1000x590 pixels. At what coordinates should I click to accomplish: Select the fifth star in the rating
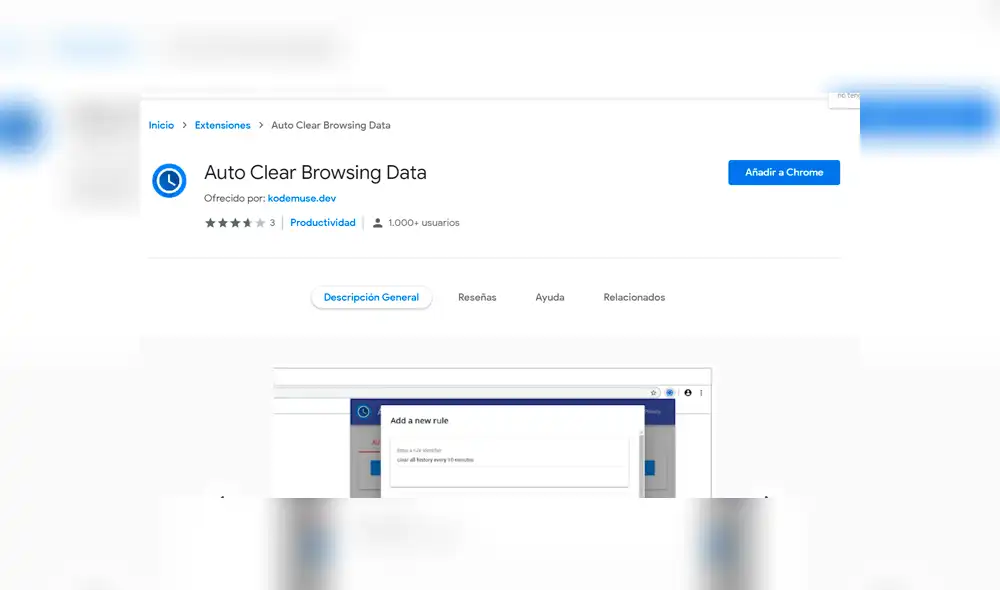click(258, 223)
